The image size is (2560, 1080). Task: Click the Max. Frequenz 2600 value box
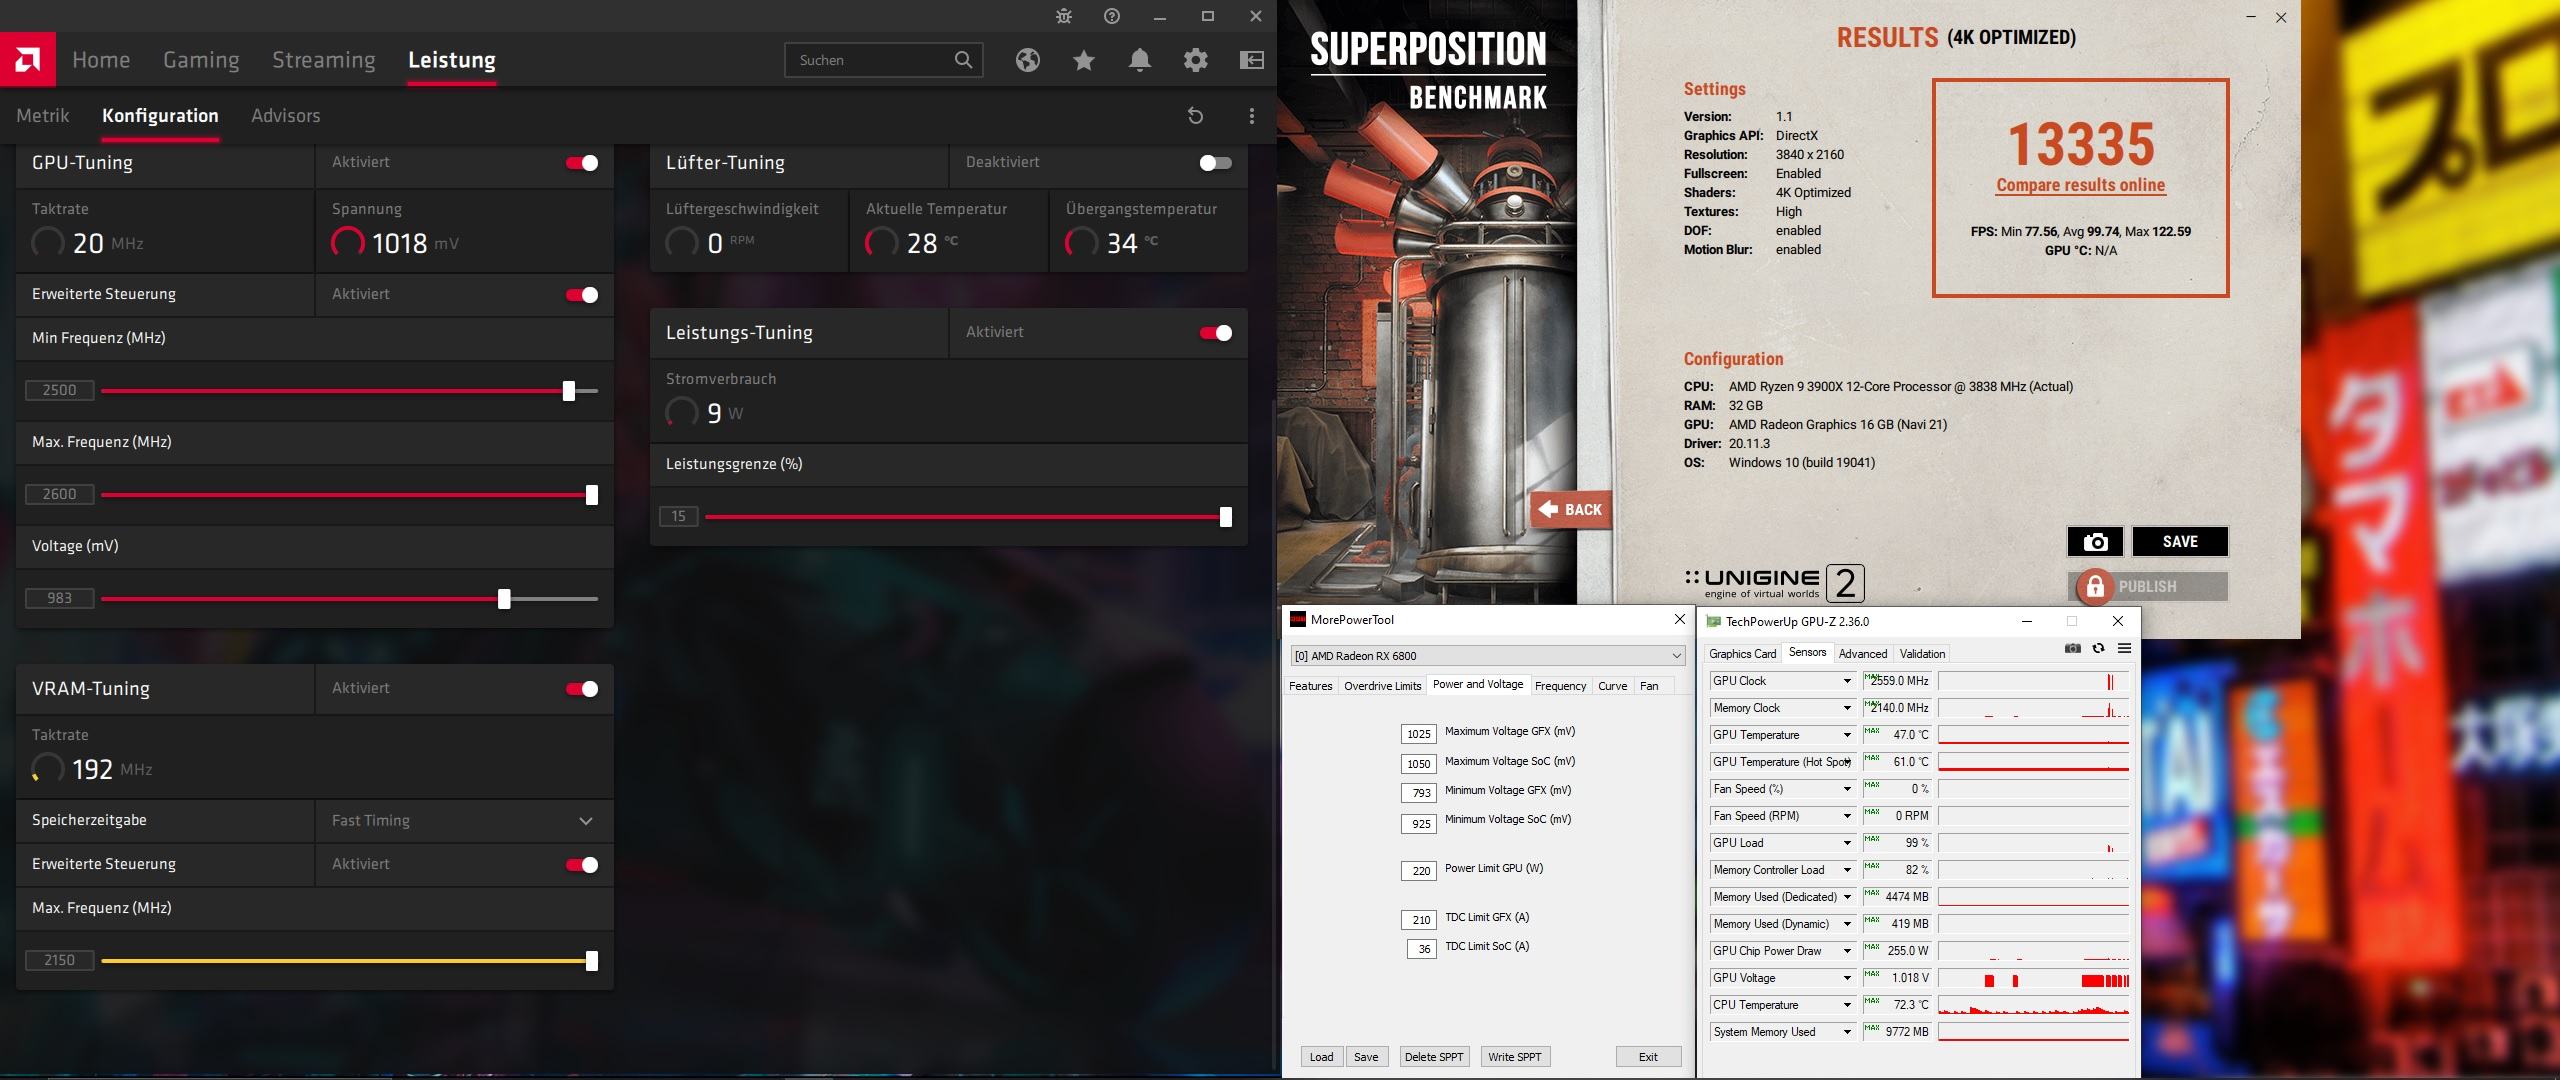[x=59, y=495]
